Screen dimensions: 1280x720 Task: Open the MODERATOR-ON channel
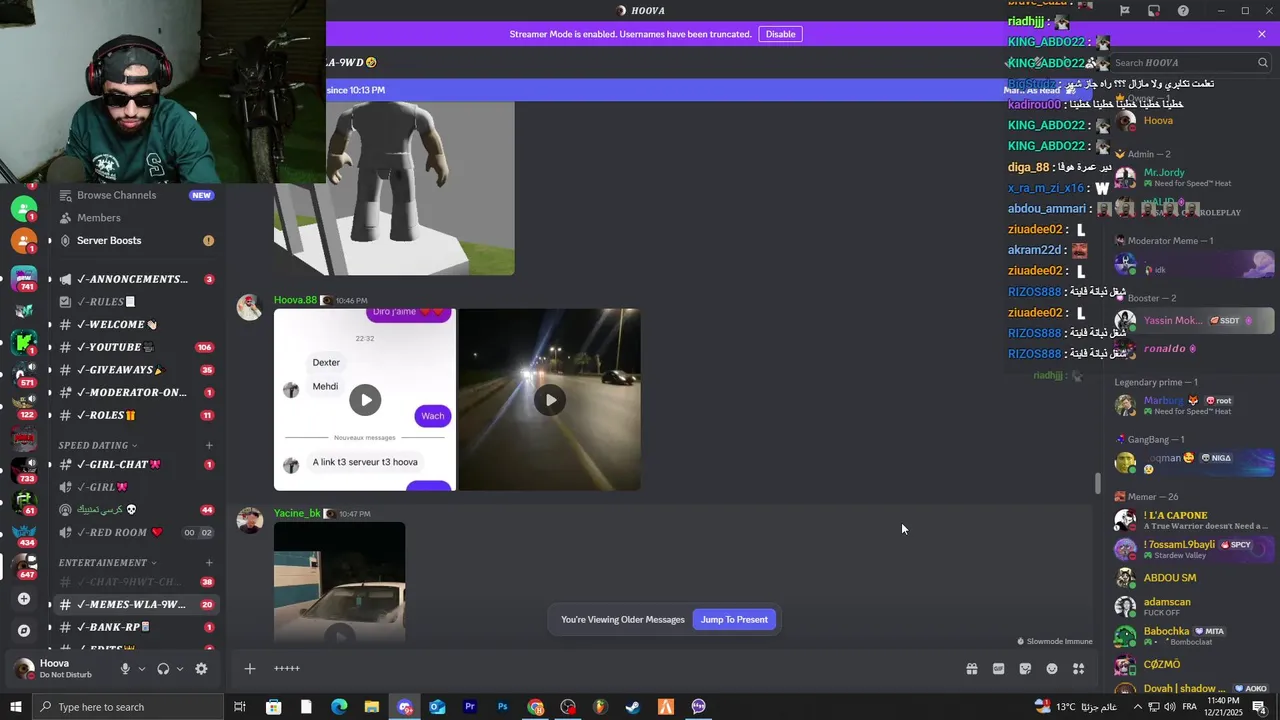[135, 393]
